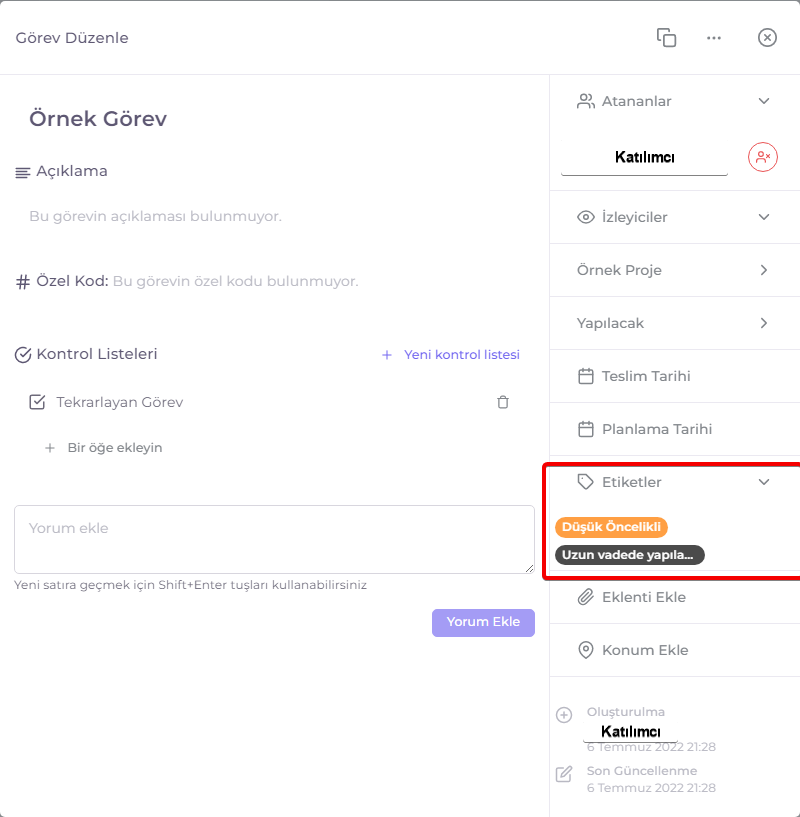Collapse the Etiketler section chevron
Viewport: 800px width, 817px height.
764,482
